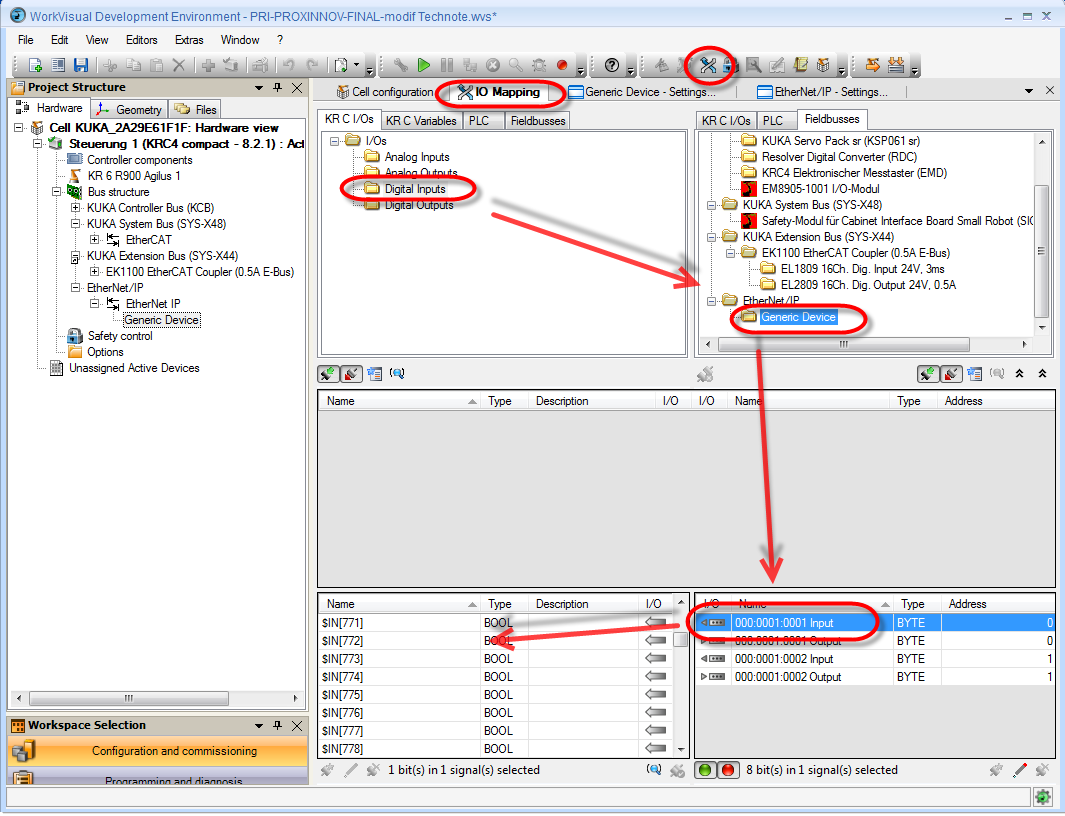The image size is (1065, 816).
Task: Switch to the Geometry tab
Action: pyautogui.click(x=129, y=109)
